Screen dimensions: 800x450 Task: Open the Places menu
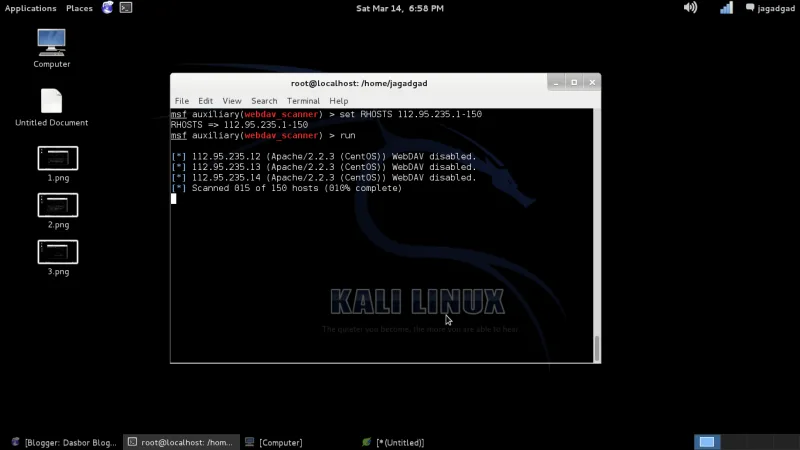click(79, 8)
